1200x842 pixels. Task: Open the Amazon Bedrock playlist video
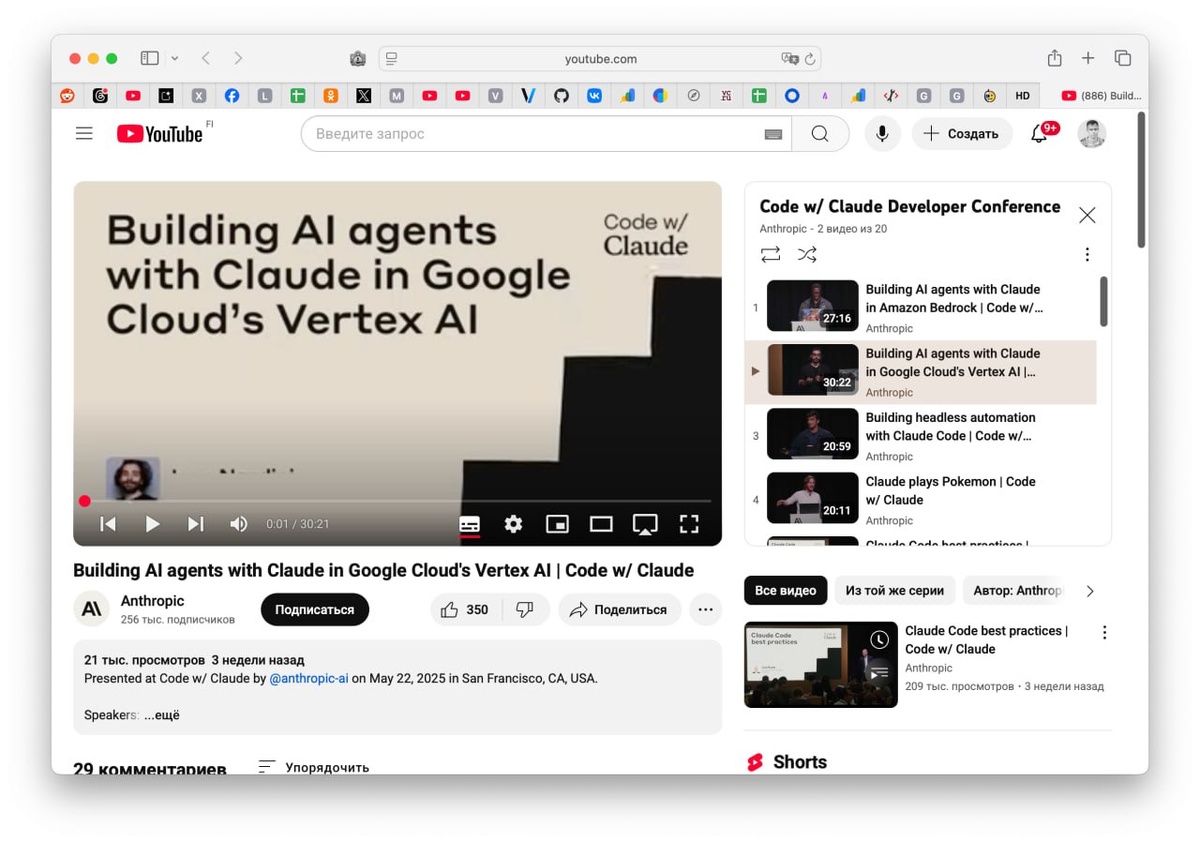[x=921, y=306]
